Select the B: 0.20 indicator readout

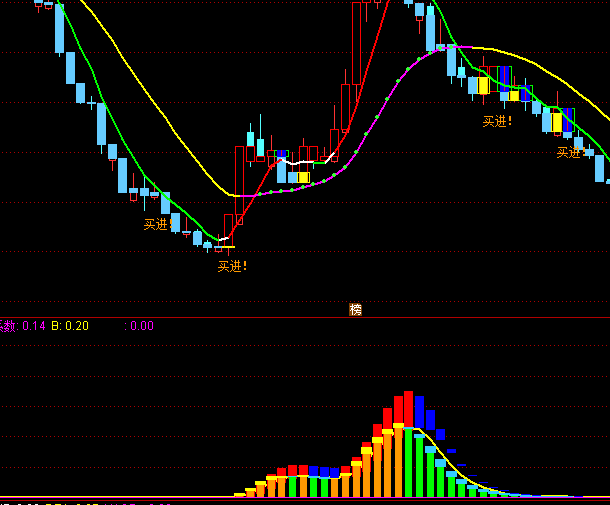[70, 326]
